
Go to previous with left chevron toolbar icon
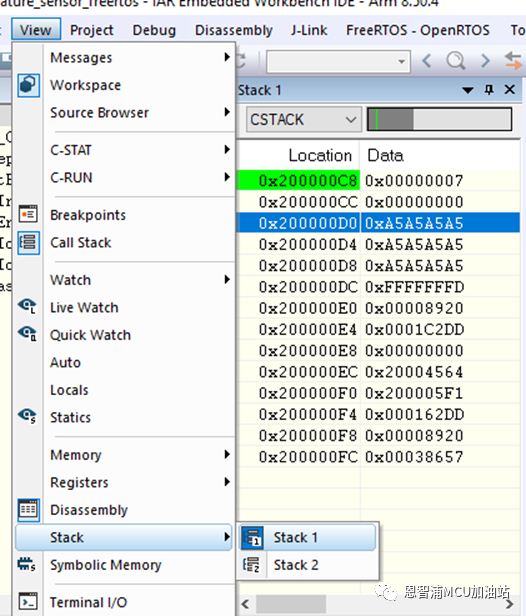[x=427, y=61]
